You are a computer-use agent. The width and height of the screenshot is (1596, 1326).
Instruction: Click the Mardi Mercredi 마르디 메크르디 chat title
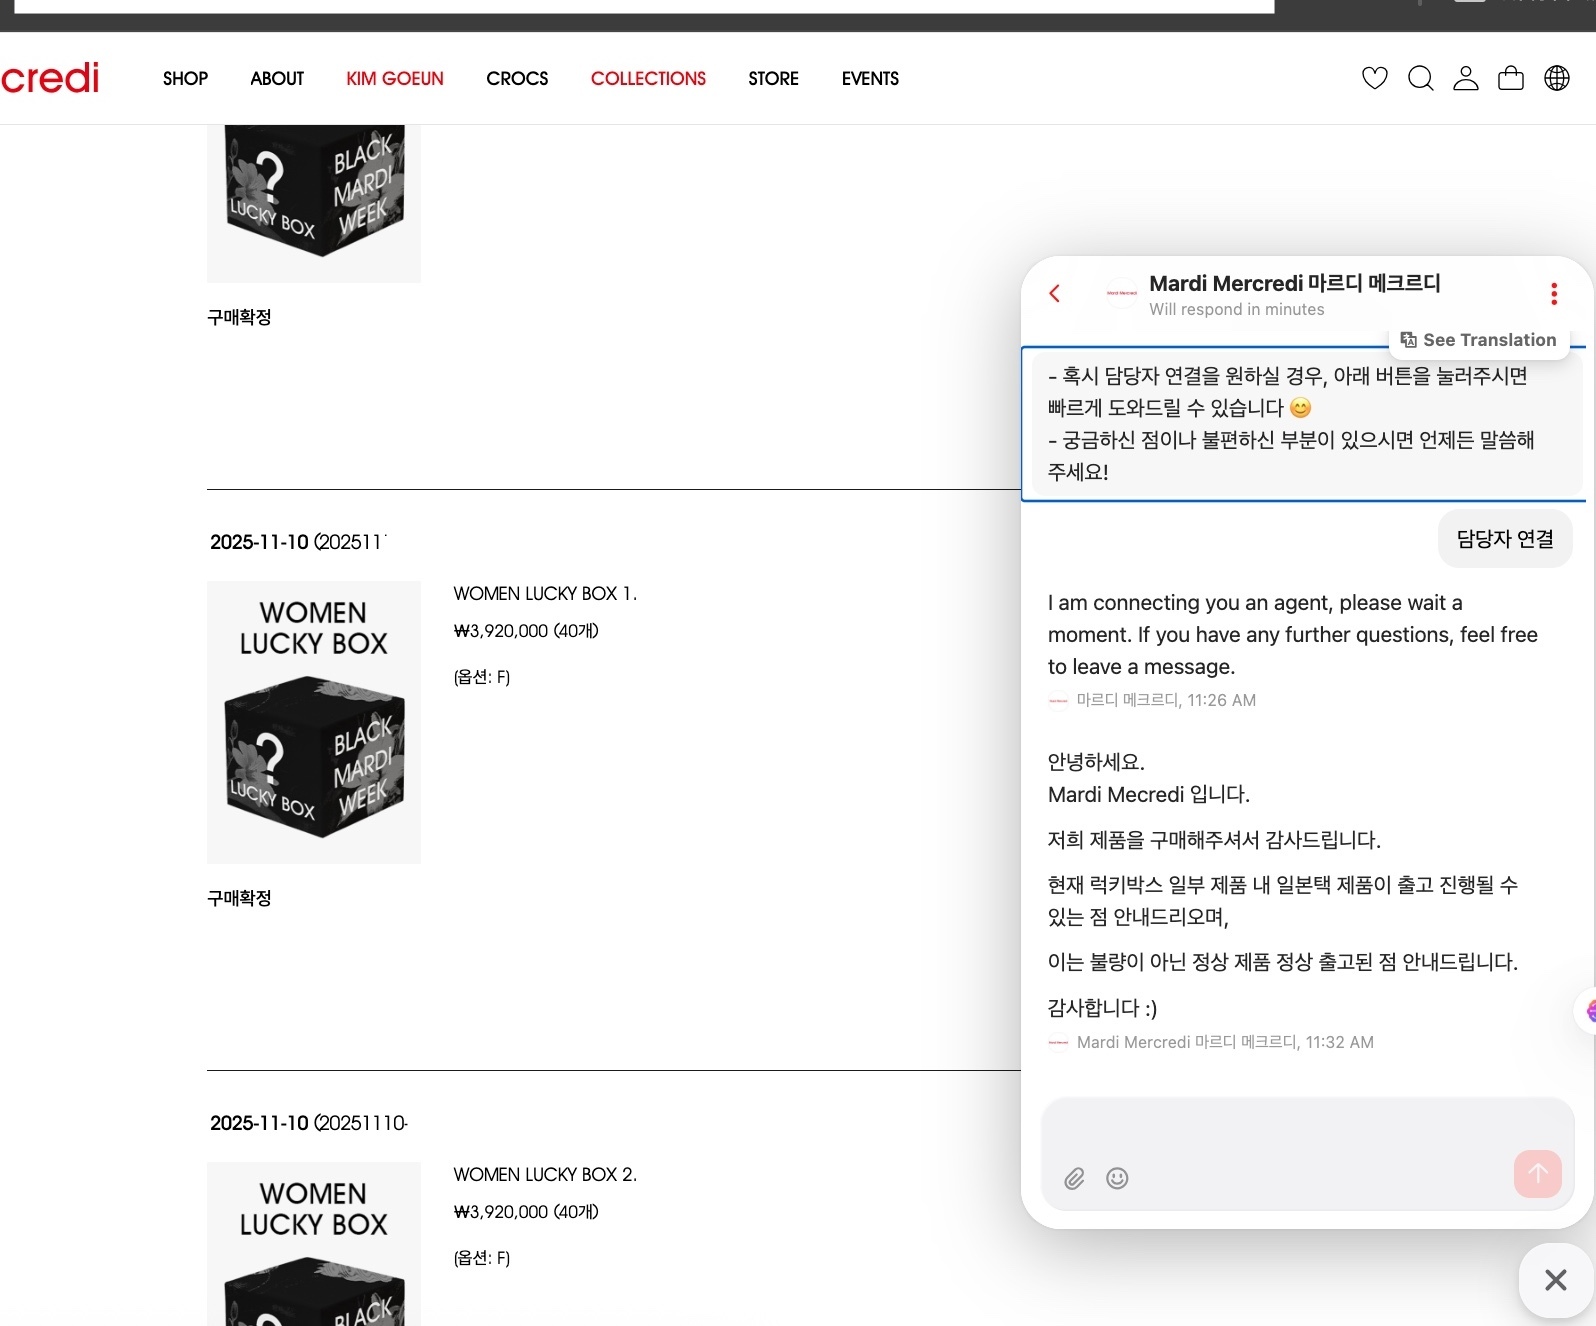click(x=1295, y=283)
